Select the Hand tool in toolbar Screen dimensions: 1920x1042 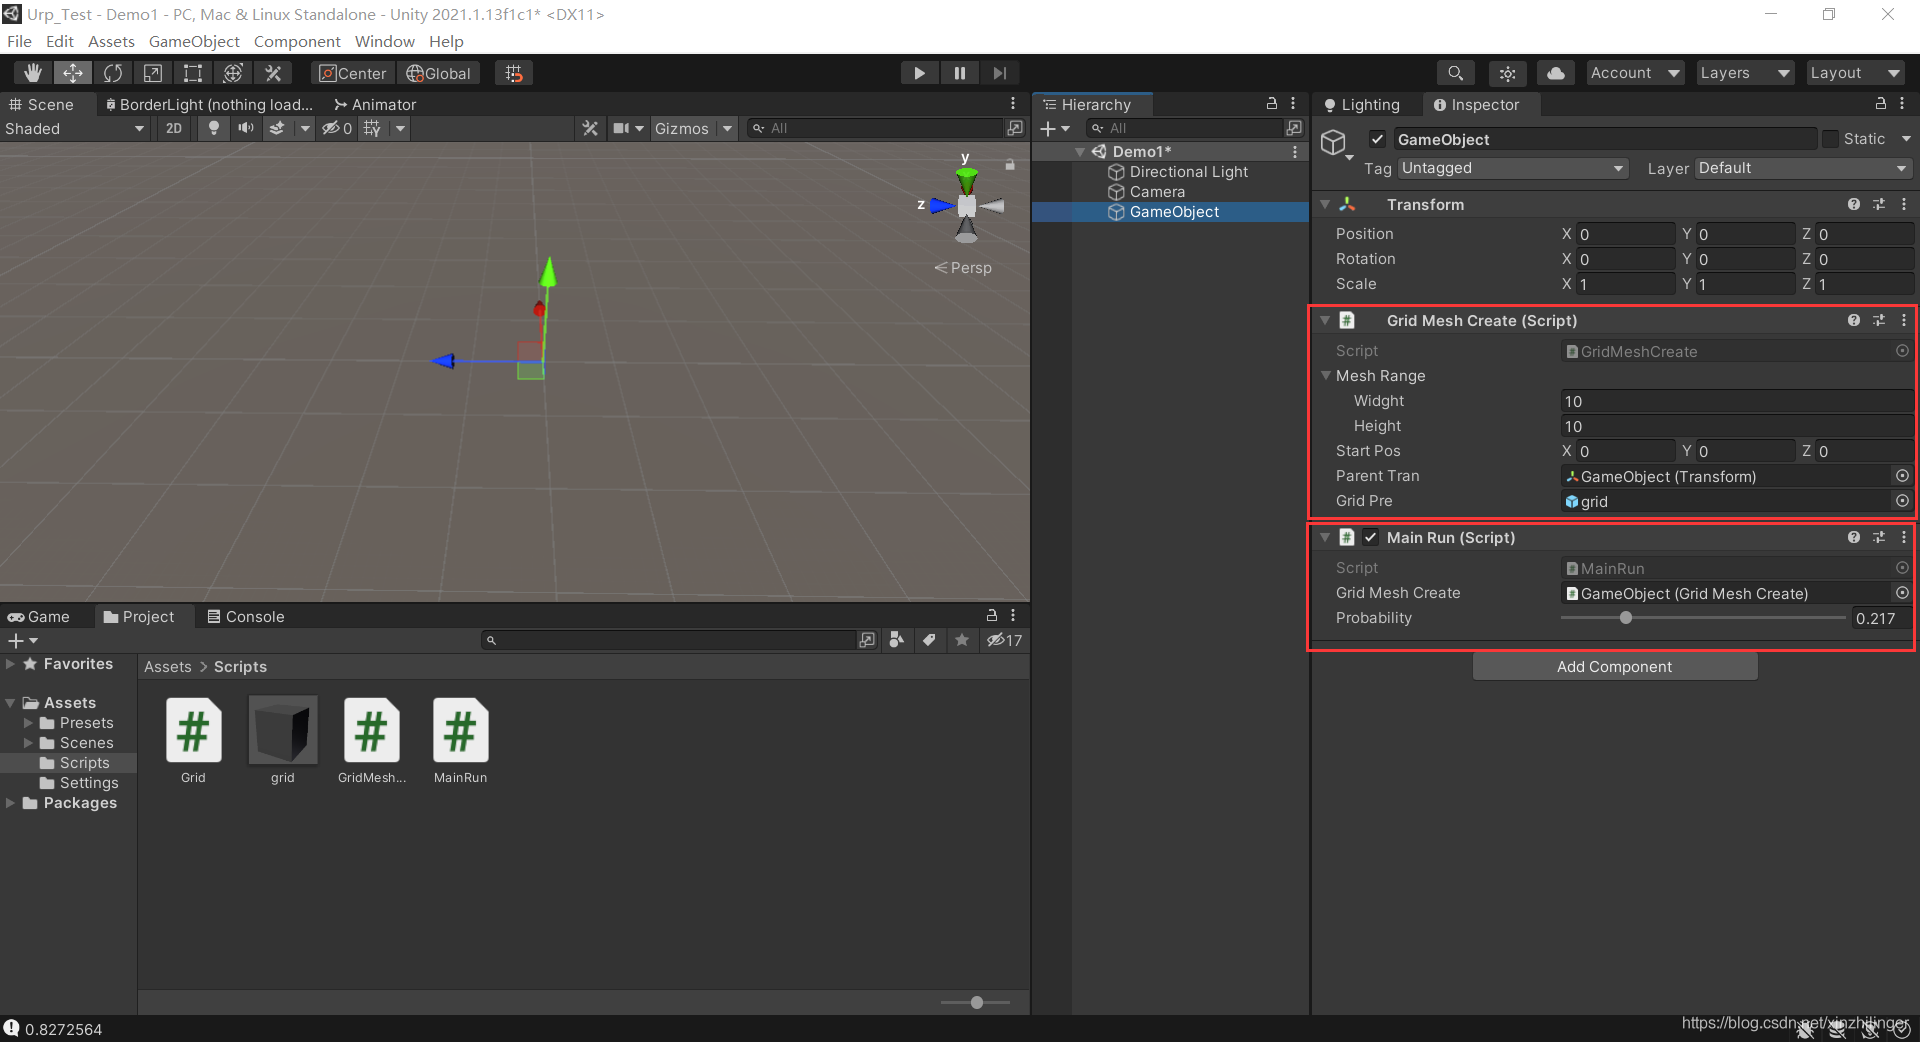[x=32, y=73]
